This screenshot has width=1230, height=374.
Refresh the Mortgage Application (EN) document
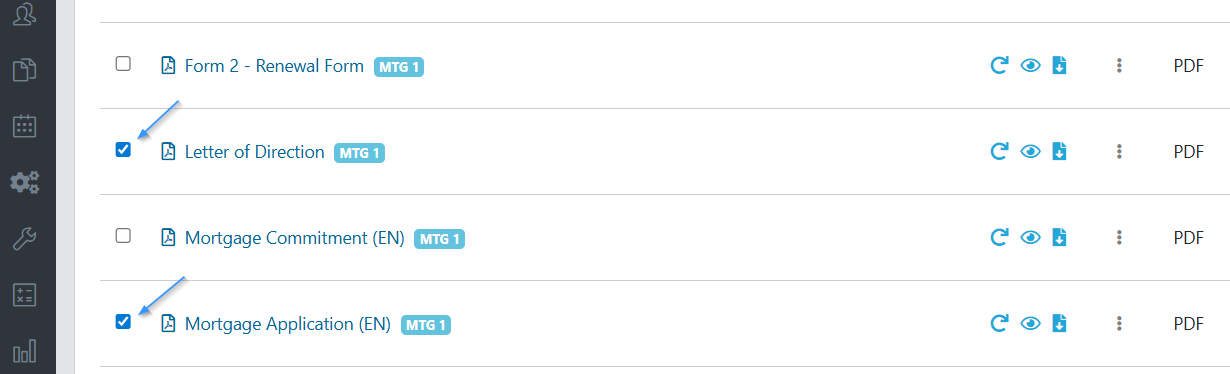click(998, 324)
